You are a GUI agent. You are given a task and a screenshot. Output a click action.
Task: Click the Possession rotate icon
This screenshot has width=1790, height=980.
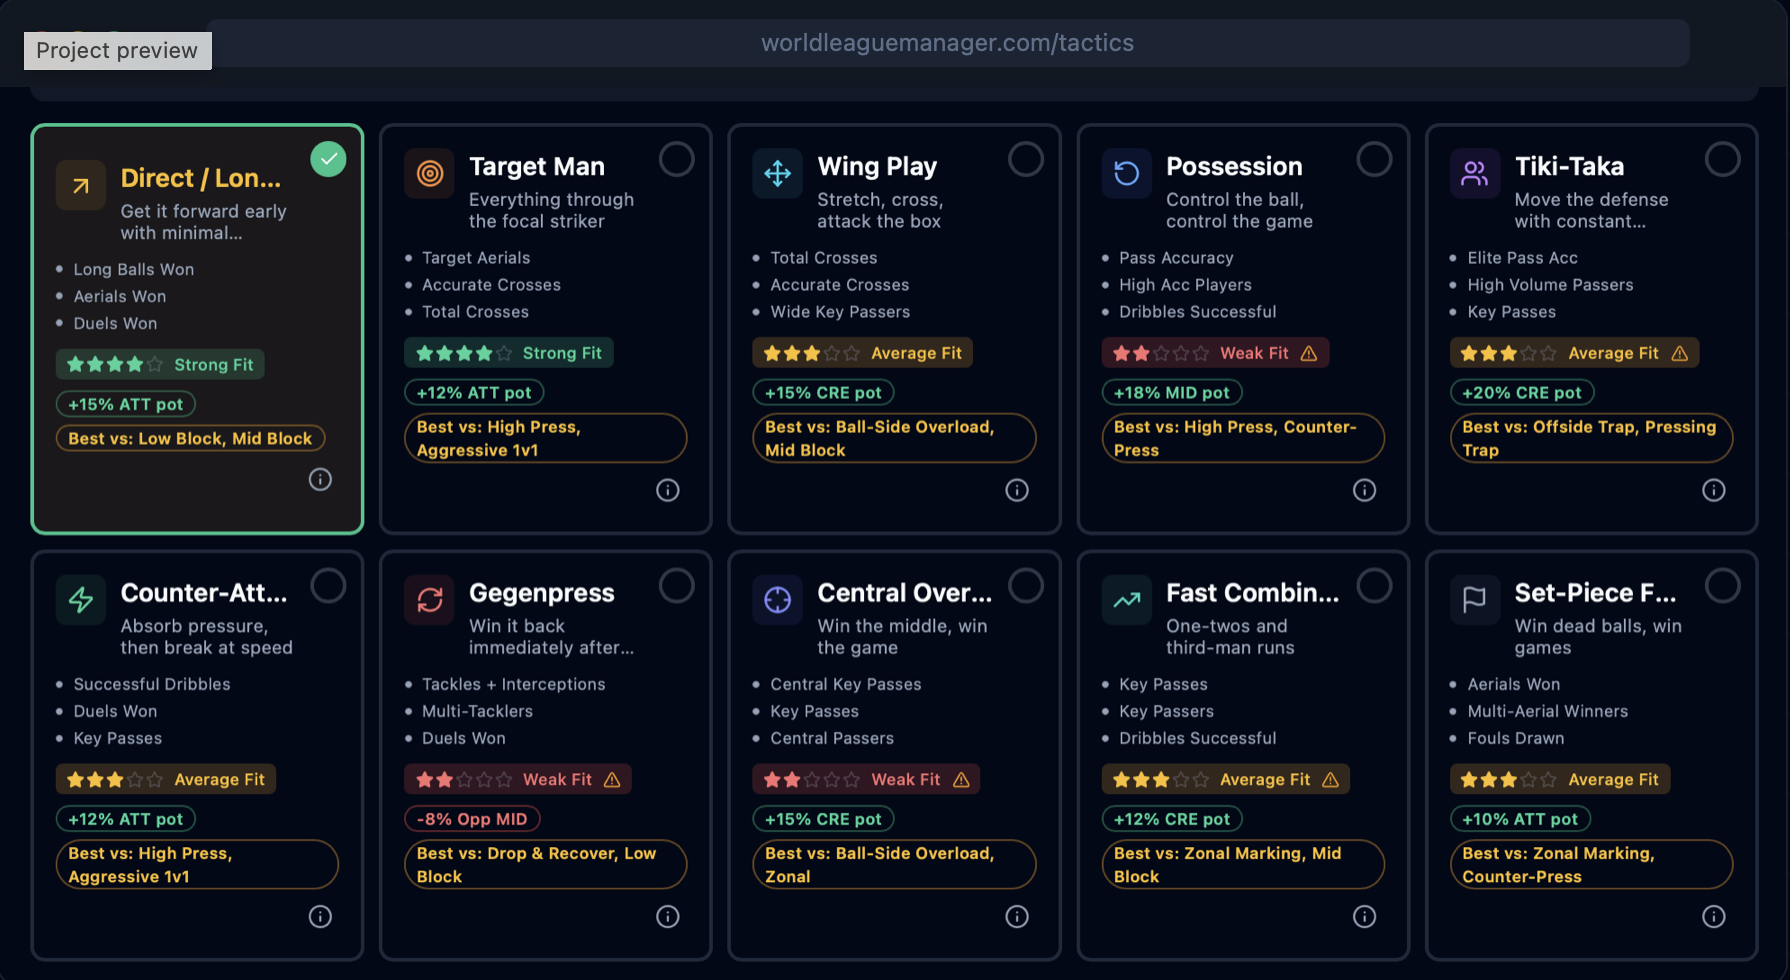click(x=1126, y=174)
